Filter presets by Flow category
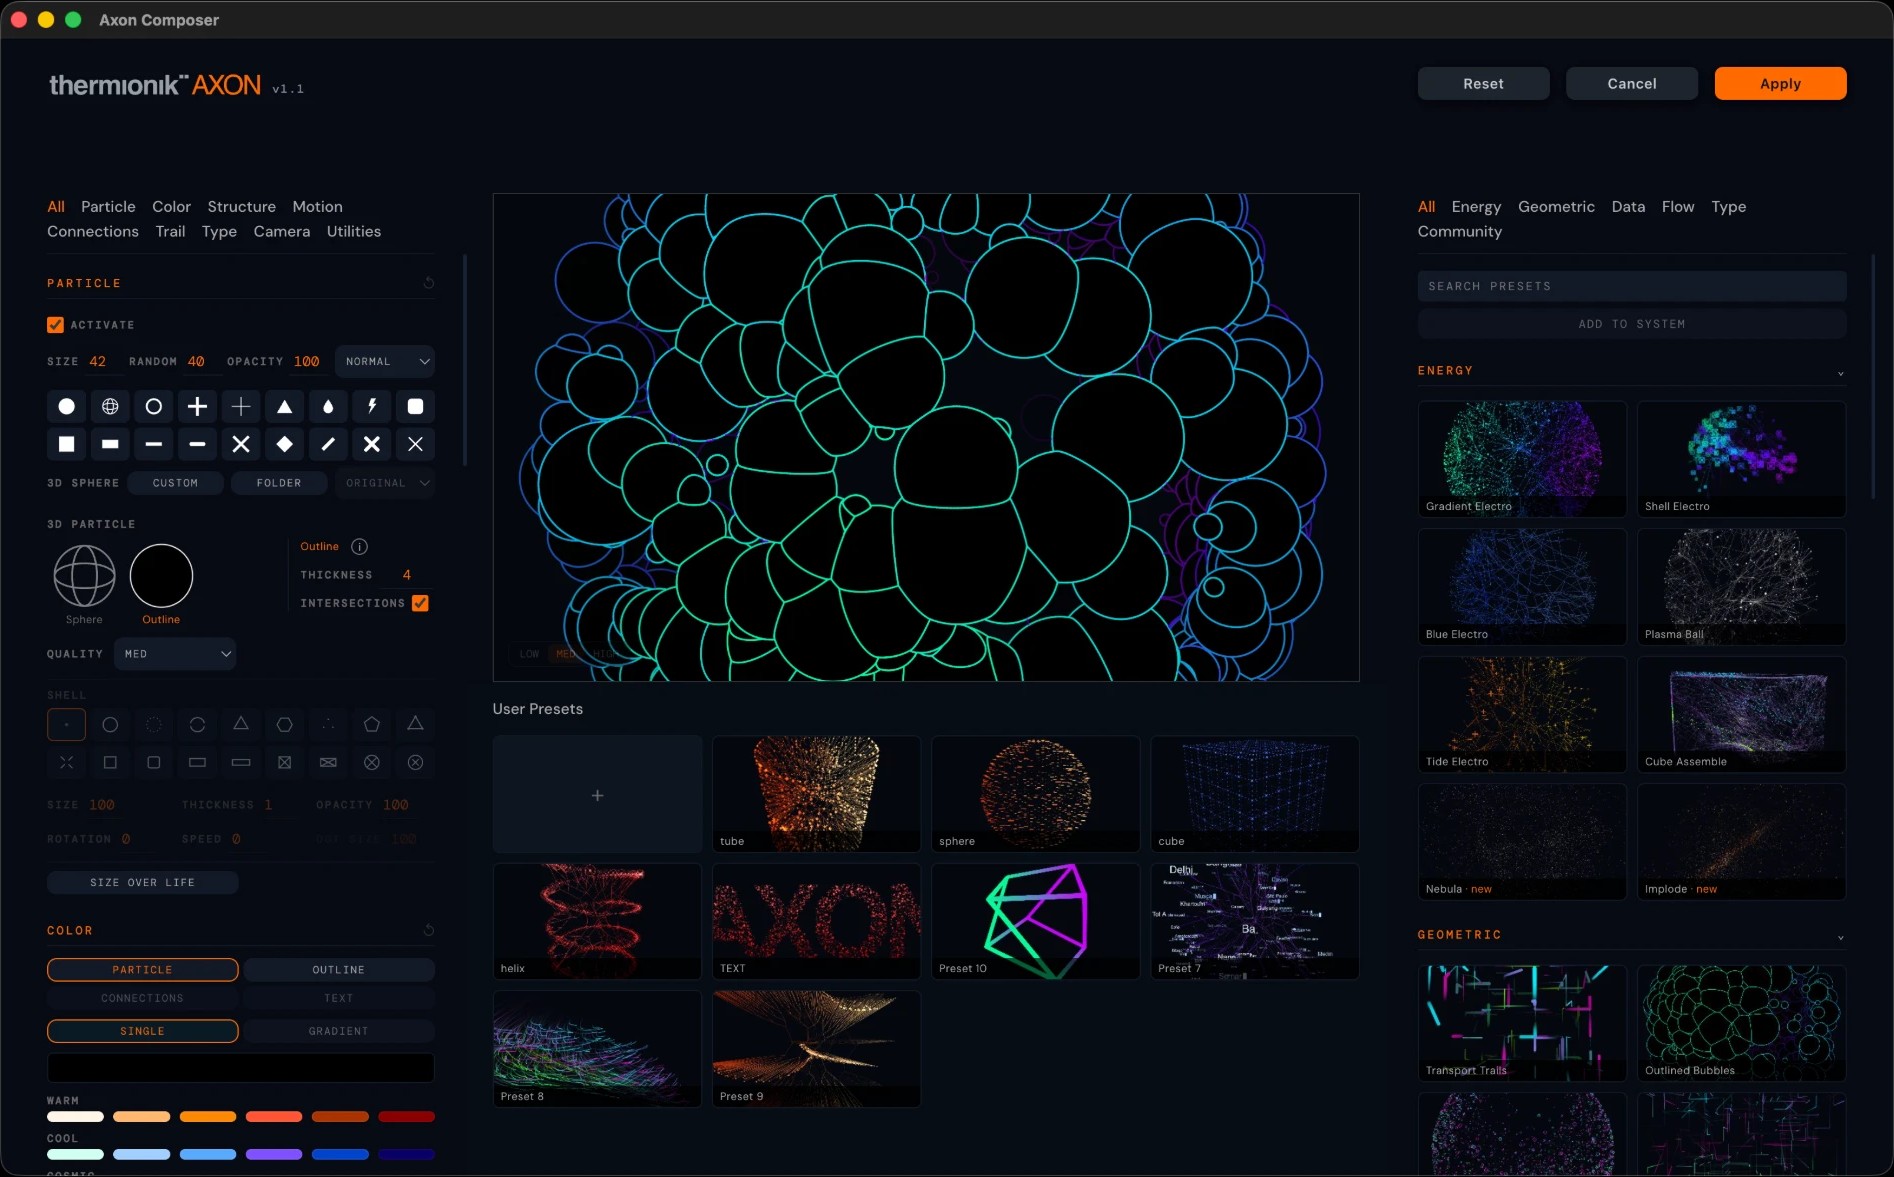The height and width of the screenshot is (1177, 1894). tap(1678, 207)
